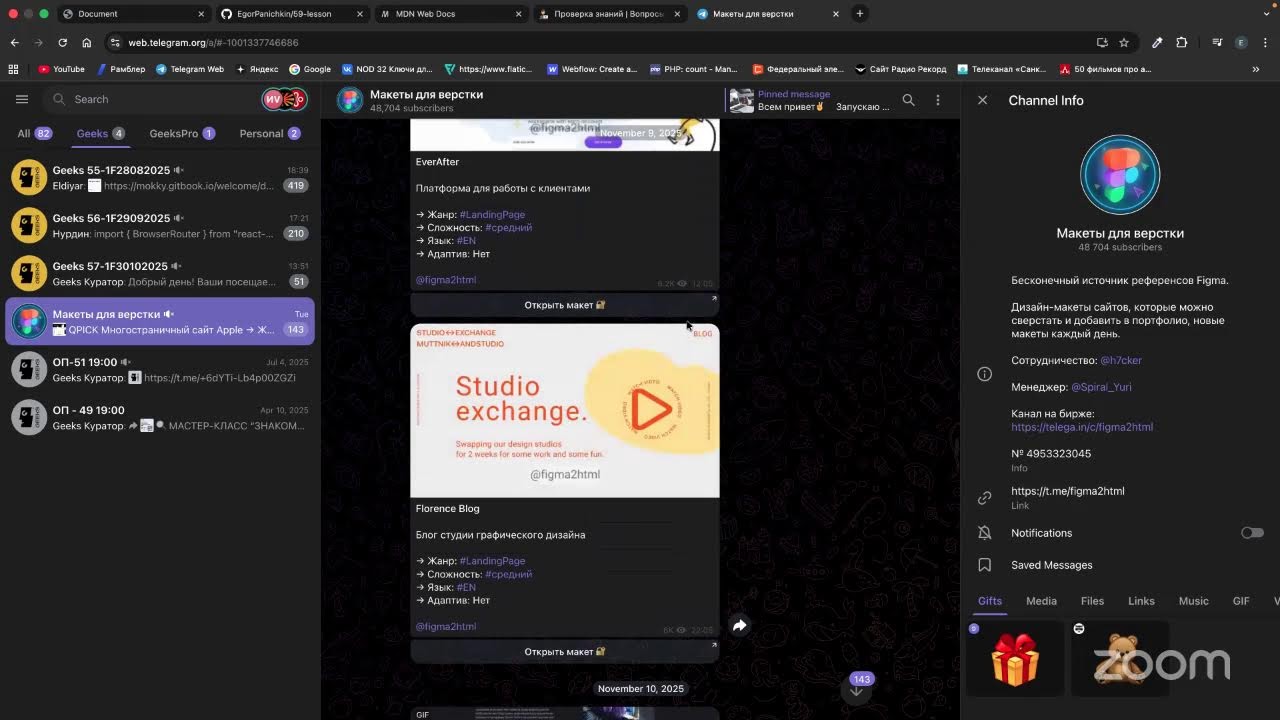Open the Studio exchange preview image

point(565,410)
